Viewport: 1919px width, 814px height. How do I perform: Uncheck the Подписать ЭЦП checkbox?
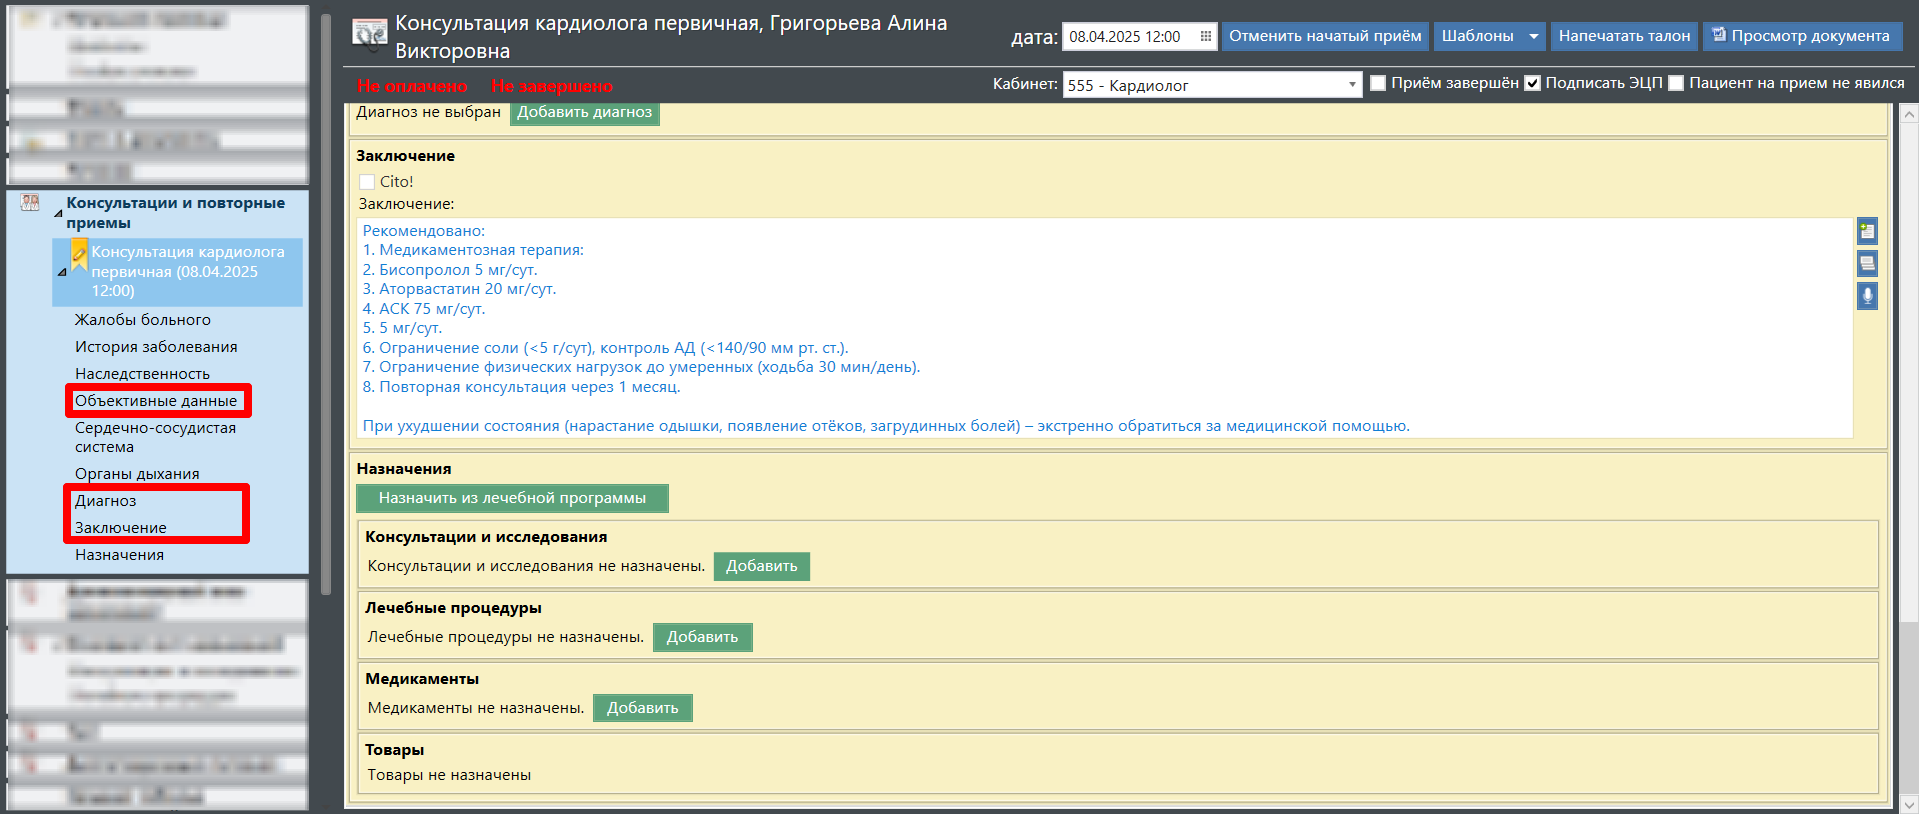click(1532, 84)
